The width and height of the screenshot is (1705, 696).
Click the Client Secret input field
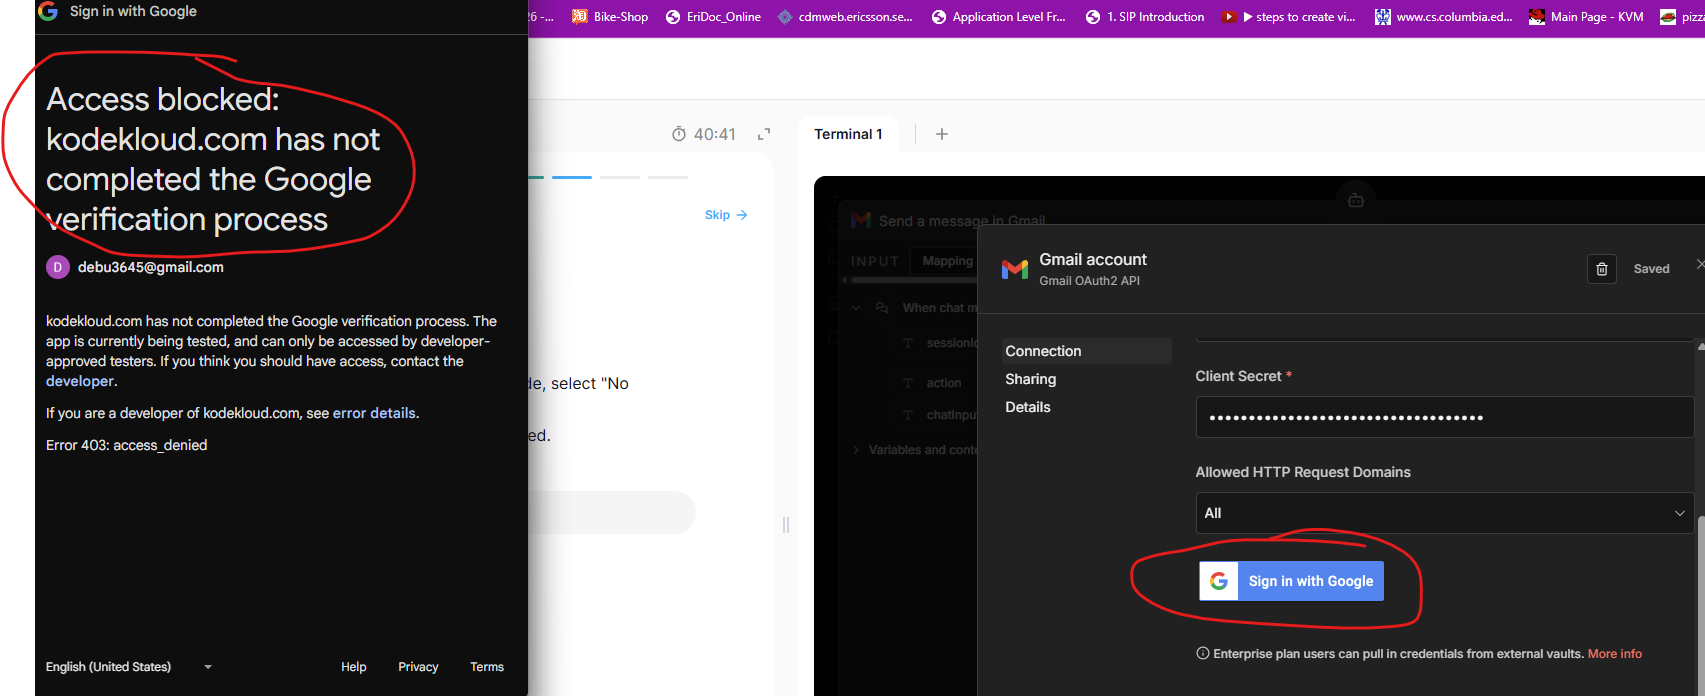coord(1445,417)
